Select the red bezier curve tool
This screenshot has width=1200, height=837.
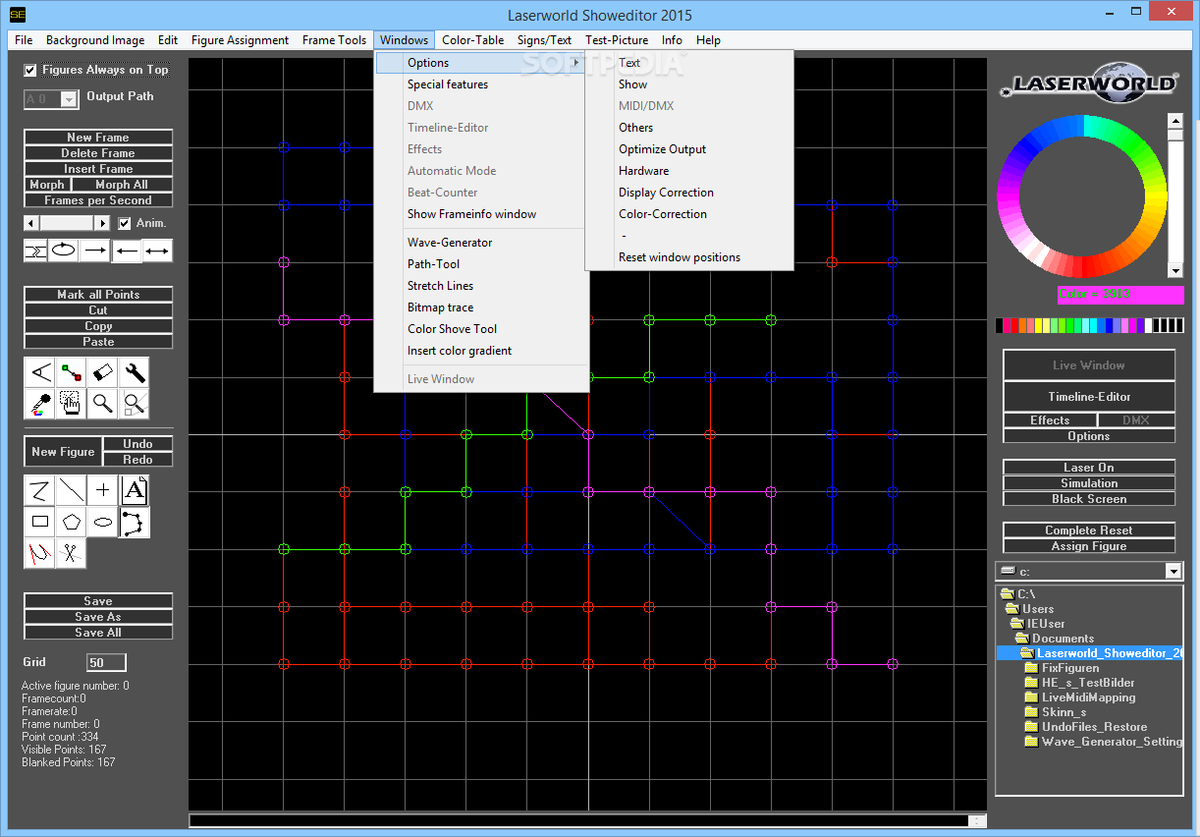coord(39,553)
